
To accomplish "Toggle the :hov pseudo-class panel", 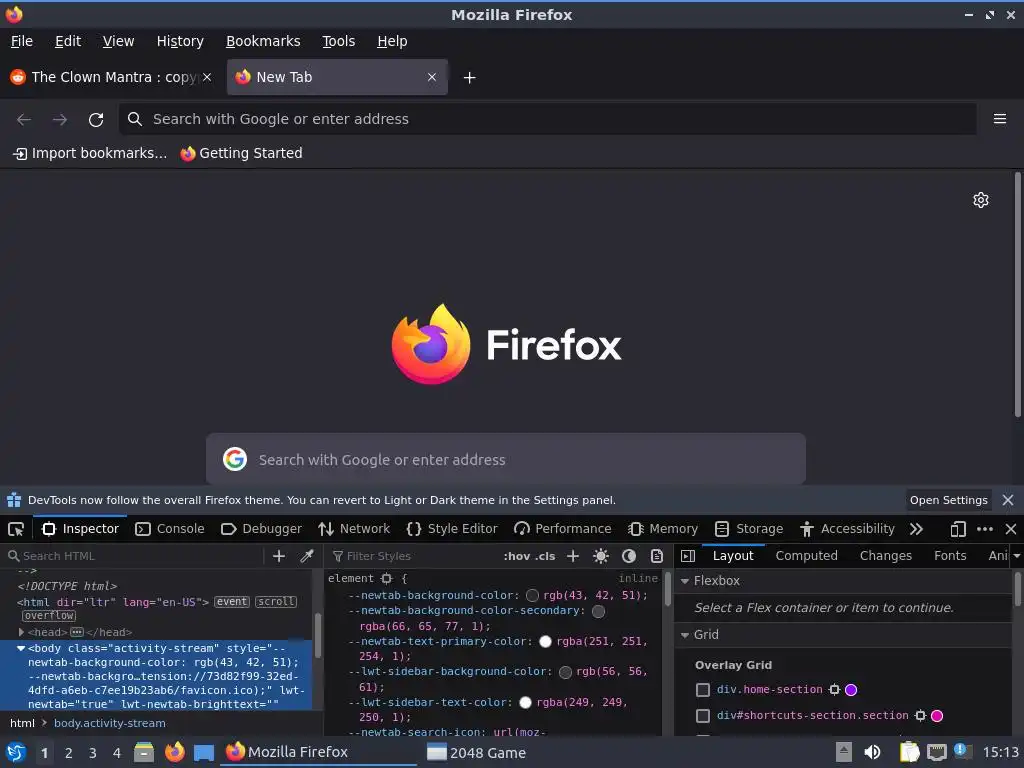I will [x=517, y=556].
